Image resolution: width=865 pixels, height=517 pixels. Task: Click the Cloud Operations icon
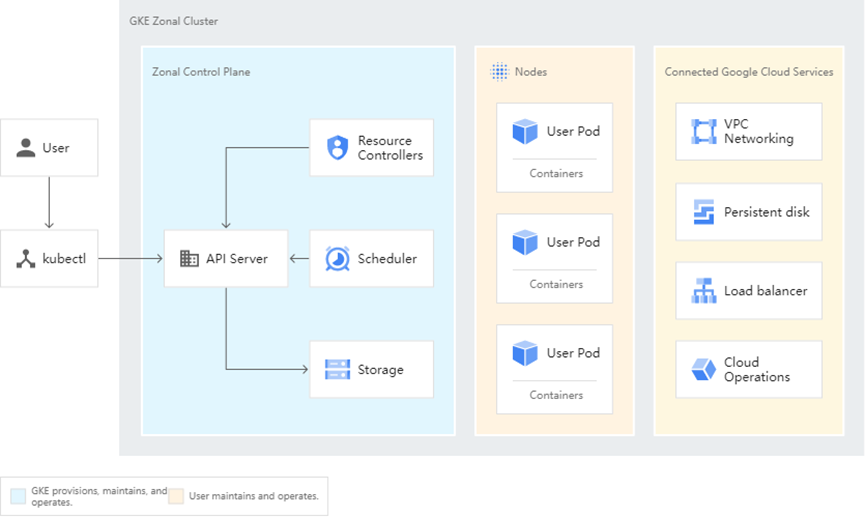click(703, 370)
